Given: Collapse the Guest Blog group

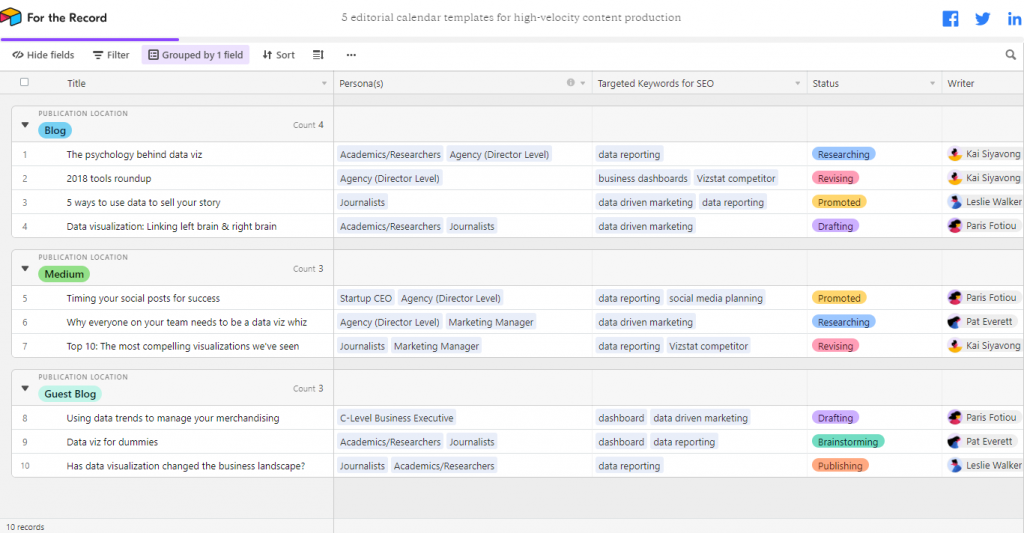Looking at the screenshot, I should coord(25,389).
